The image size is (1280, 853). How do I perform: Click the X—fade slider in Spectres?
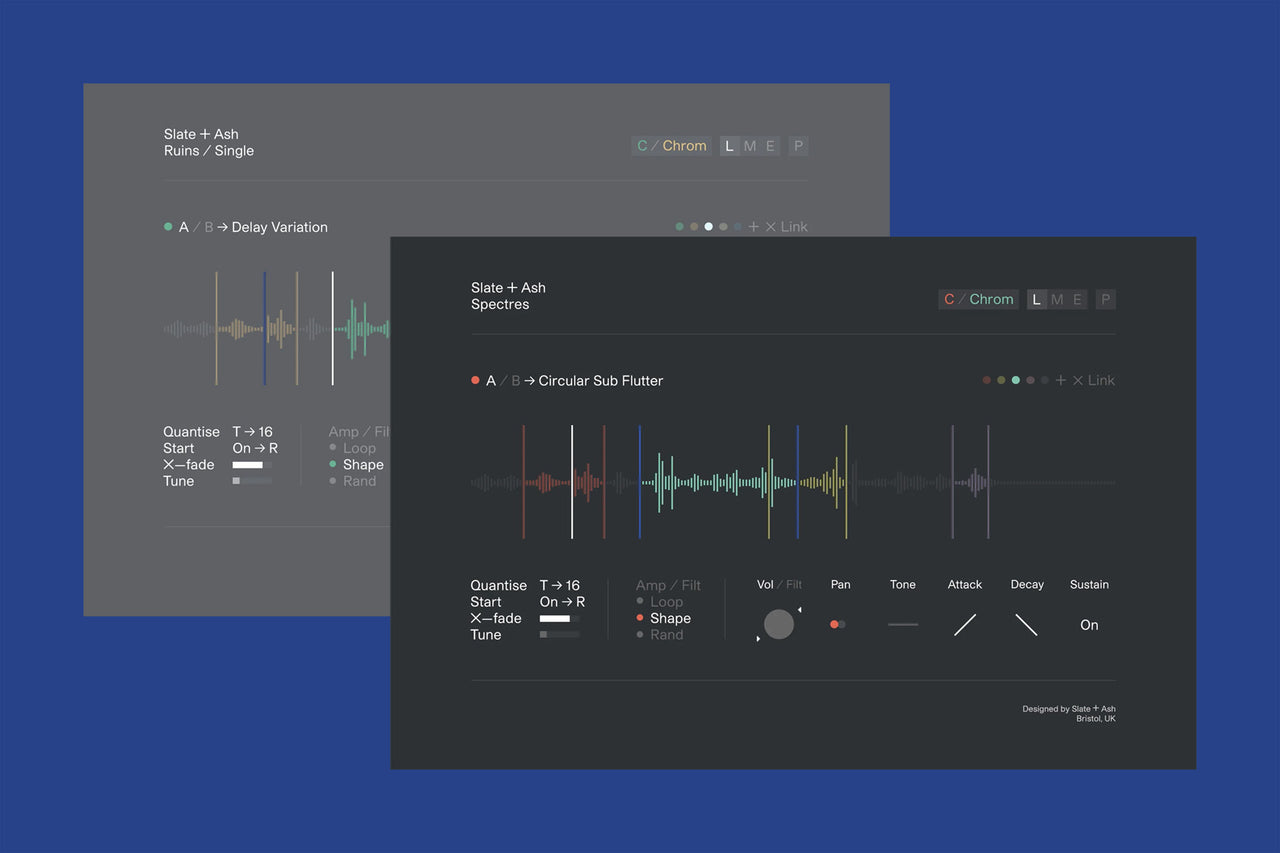559,618
